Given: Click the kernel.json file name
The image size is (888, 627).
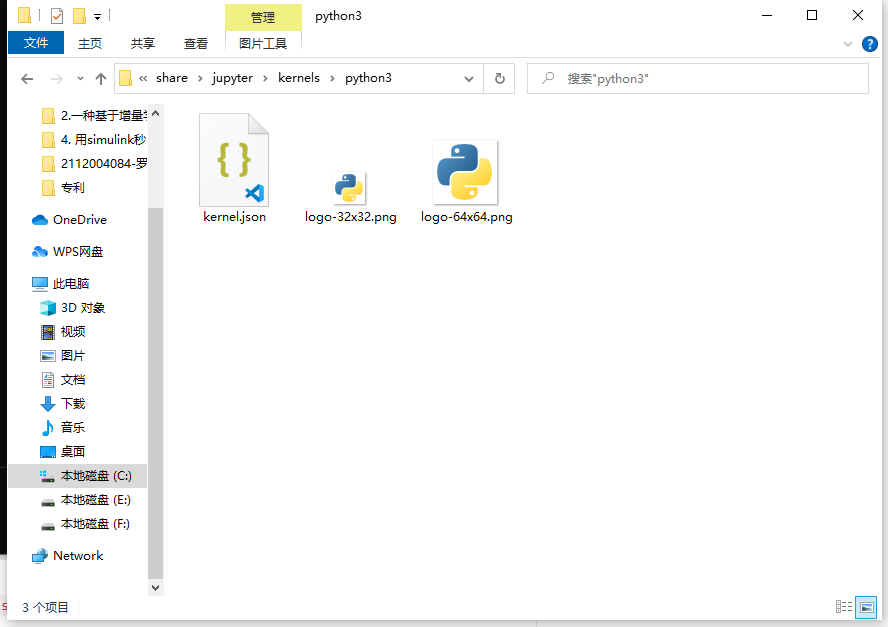Looking at the screenshot, I should (234, 217).
